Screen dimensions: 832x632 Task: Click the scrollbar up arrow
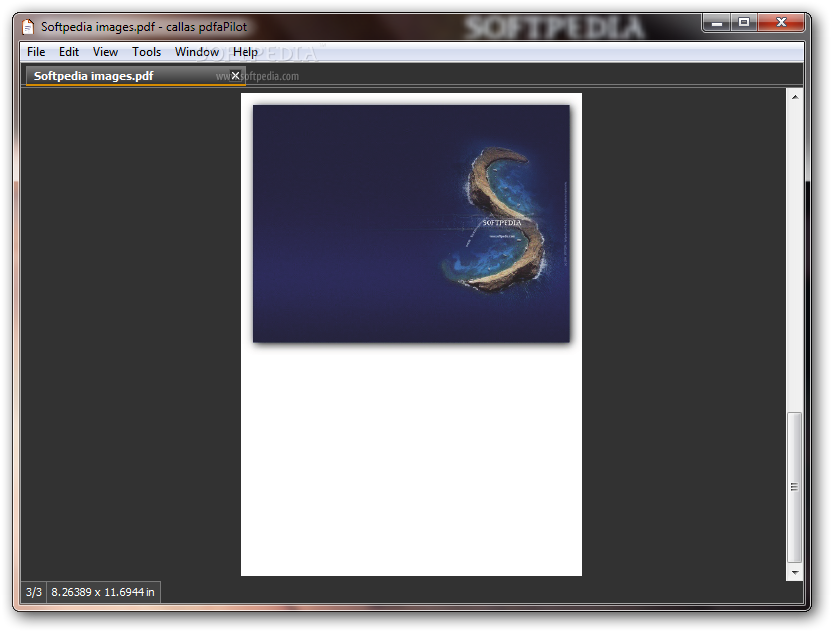794,97
